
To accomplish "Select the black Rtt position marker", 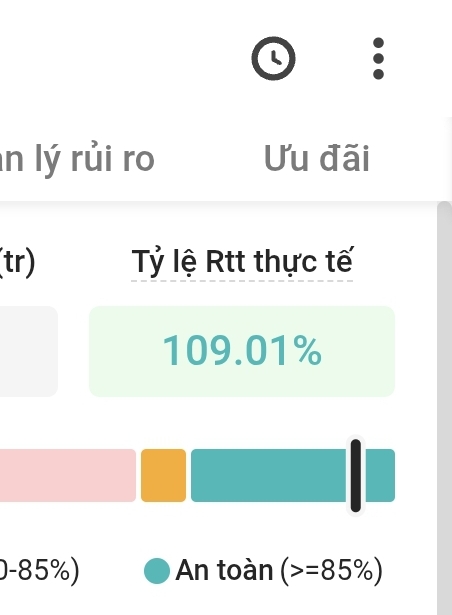I will tap(355, 475).
